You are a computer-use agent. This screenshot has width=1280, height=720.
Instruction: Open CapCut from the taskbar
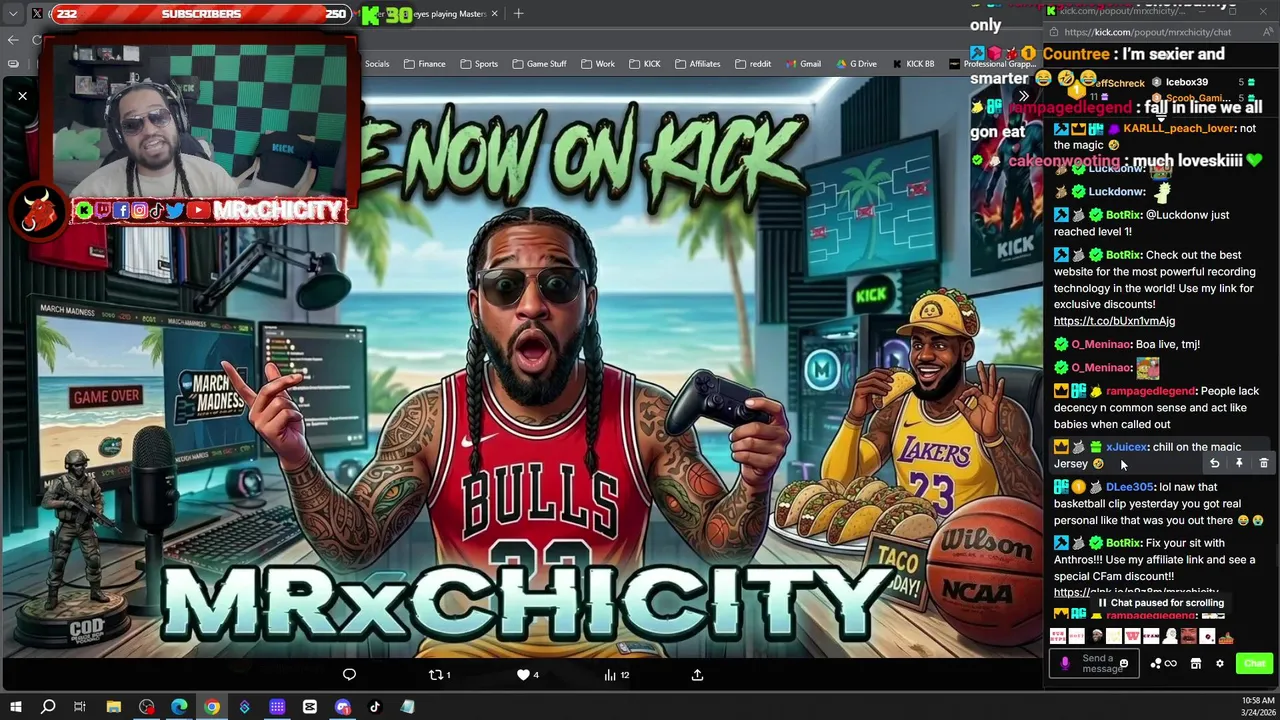point(310,707)
